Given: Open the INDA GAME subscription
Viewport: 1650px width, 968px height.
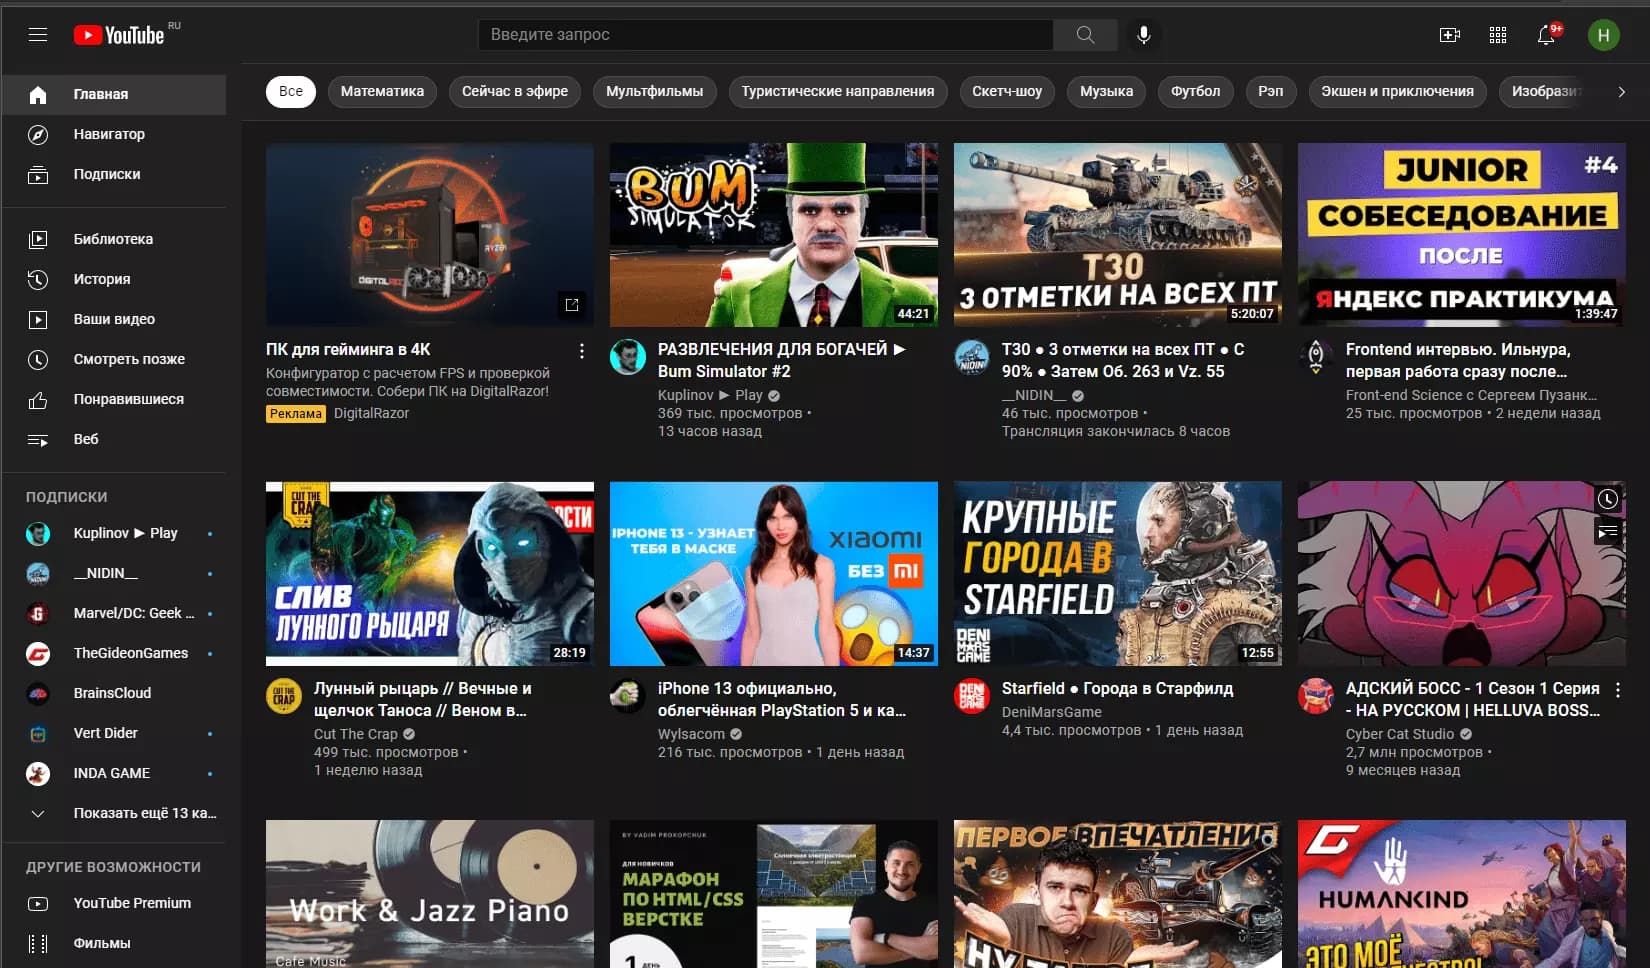Looking at the screenshot, I should (115, 774).
